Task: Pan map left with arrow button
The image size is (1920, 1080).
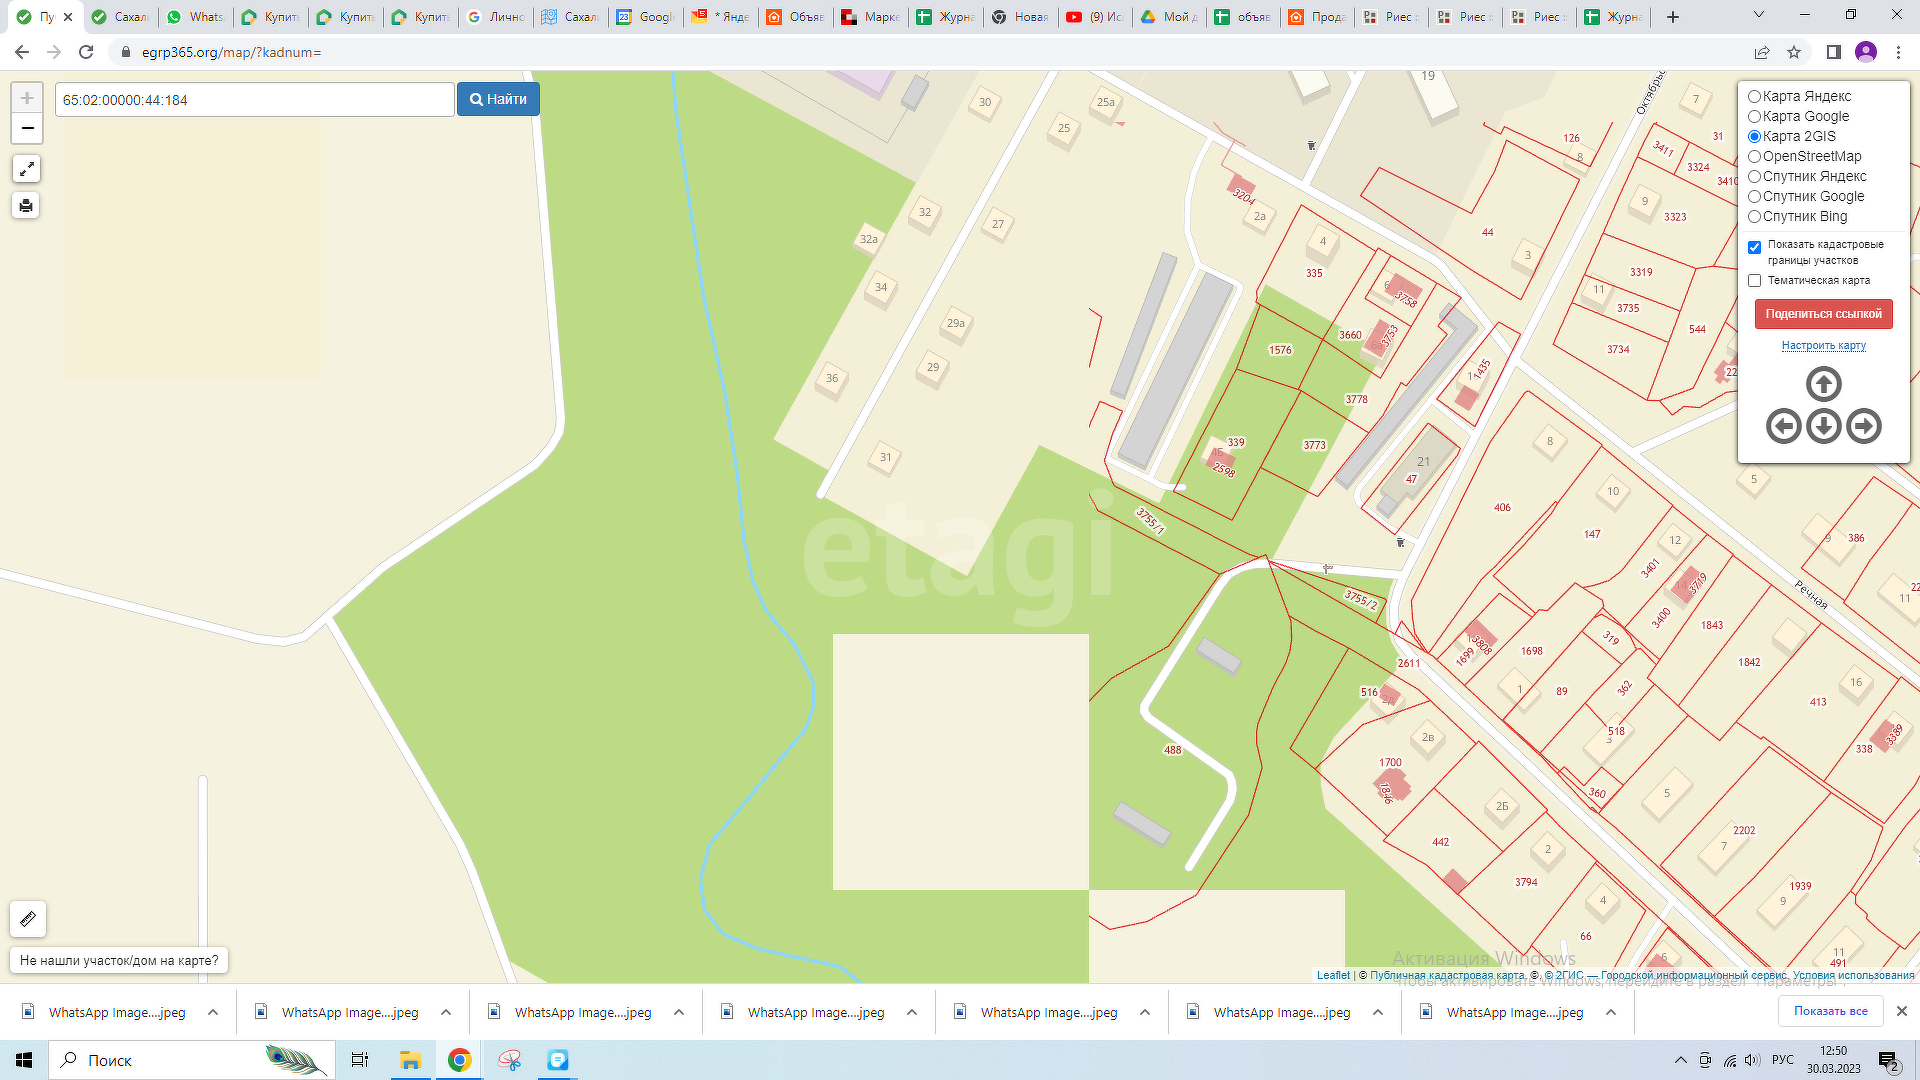Action: point(1783,426)
